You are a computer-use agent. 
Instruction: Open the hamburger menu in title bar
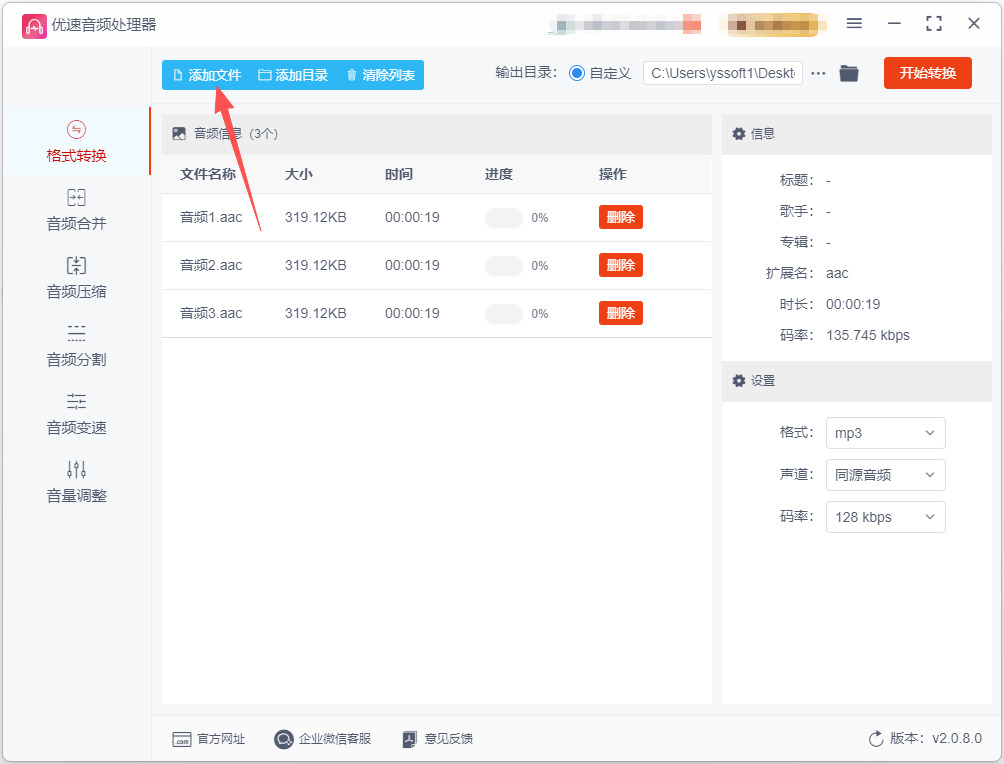[x=854, y=24]
